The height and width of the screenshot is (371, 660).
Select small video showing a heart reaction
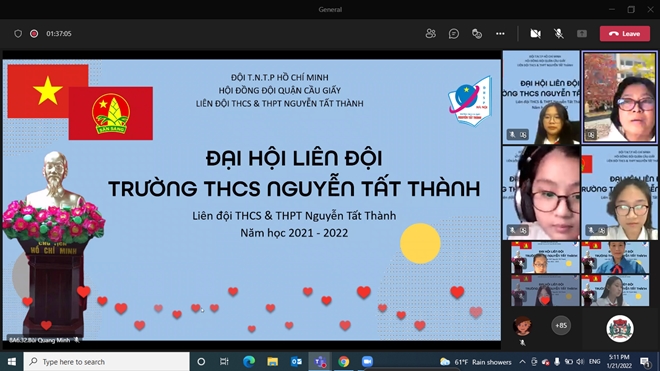545,291
